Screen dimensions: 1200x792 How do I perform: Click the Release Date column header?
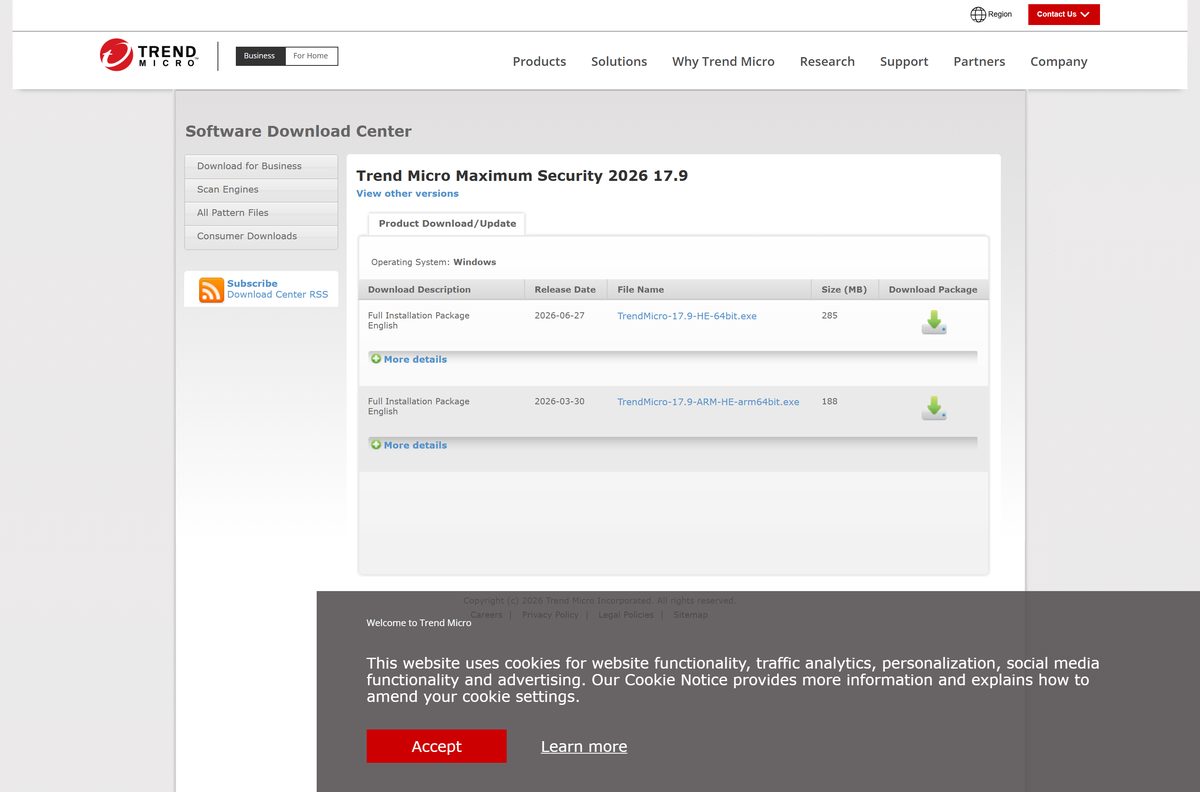coord(565,289)
